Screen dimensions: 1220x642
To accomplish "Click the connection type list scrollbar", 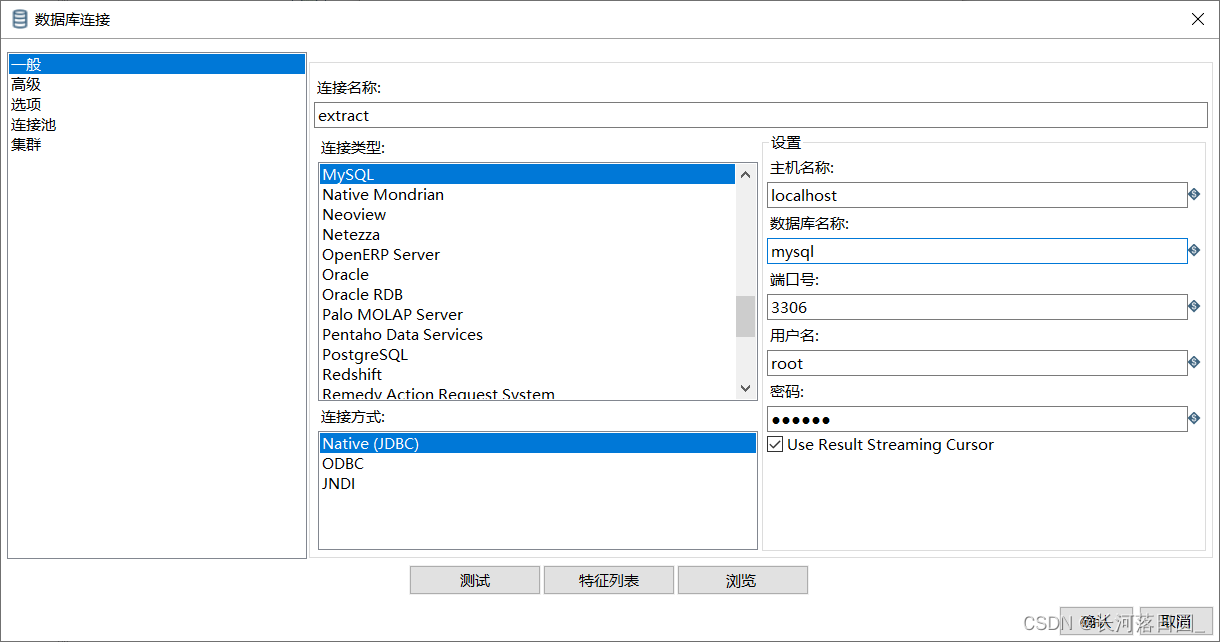I will pyautogui.click(x=744, y=317).
